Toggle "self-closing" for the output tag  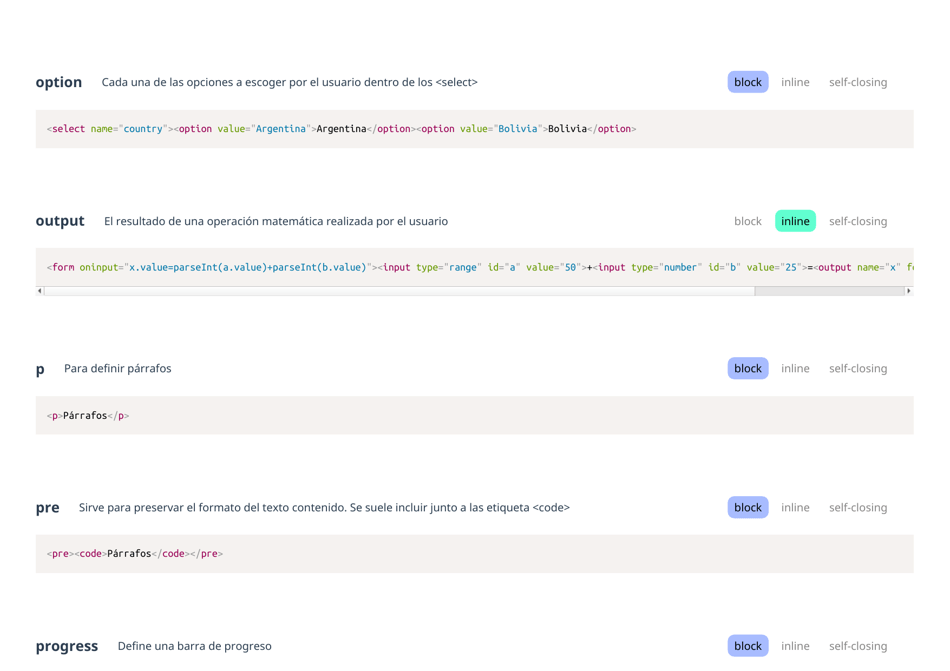tap(858, 220)
